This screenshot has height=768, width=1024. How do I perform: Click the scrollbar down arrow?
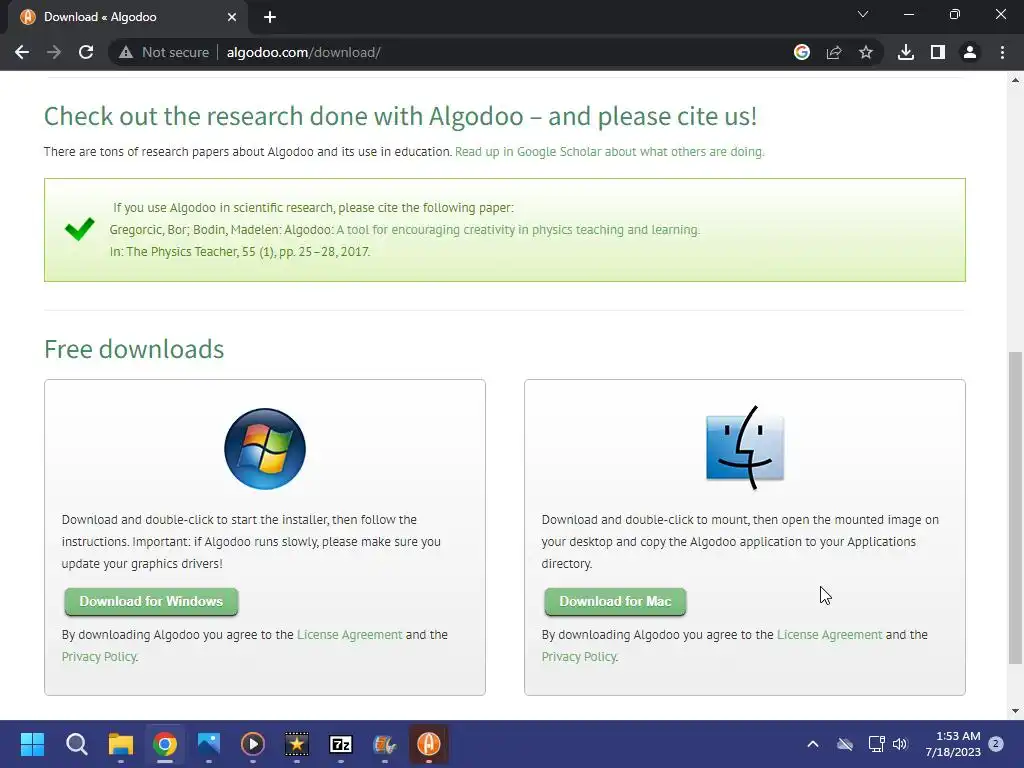tap(1015, 711)
